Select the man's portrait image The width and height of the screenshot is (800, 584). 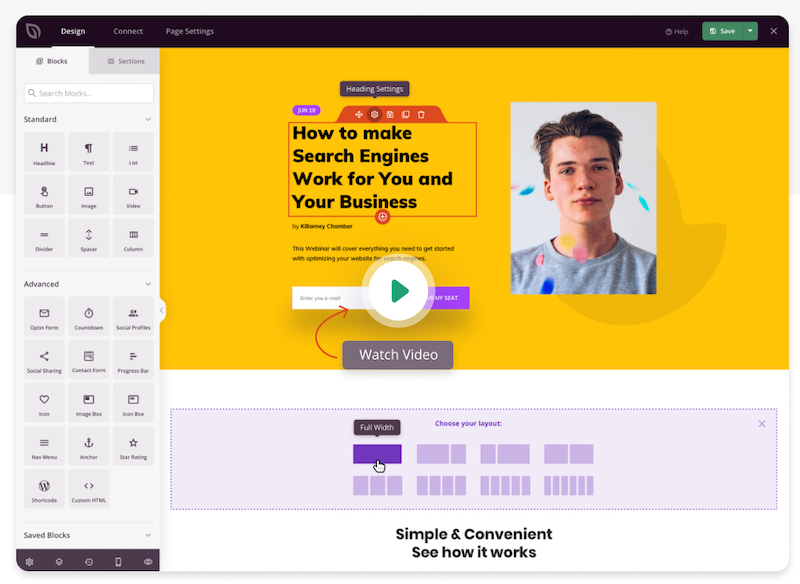click(583, 198)
